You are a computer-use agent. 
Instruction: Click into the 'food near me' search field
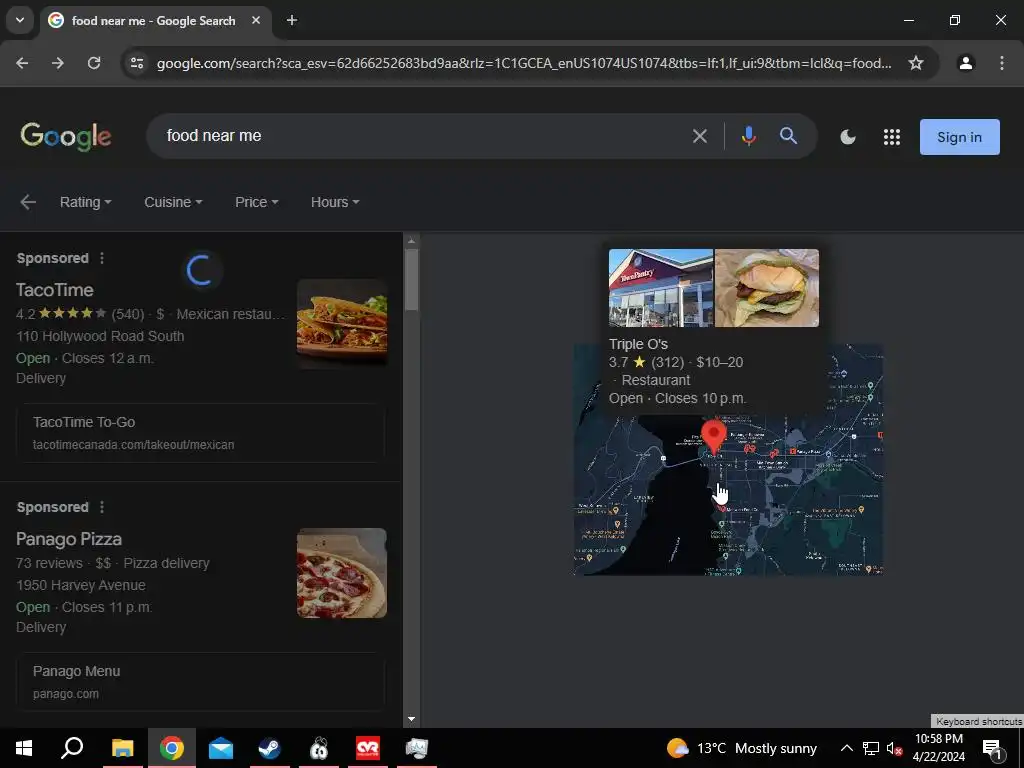[418, 136]
